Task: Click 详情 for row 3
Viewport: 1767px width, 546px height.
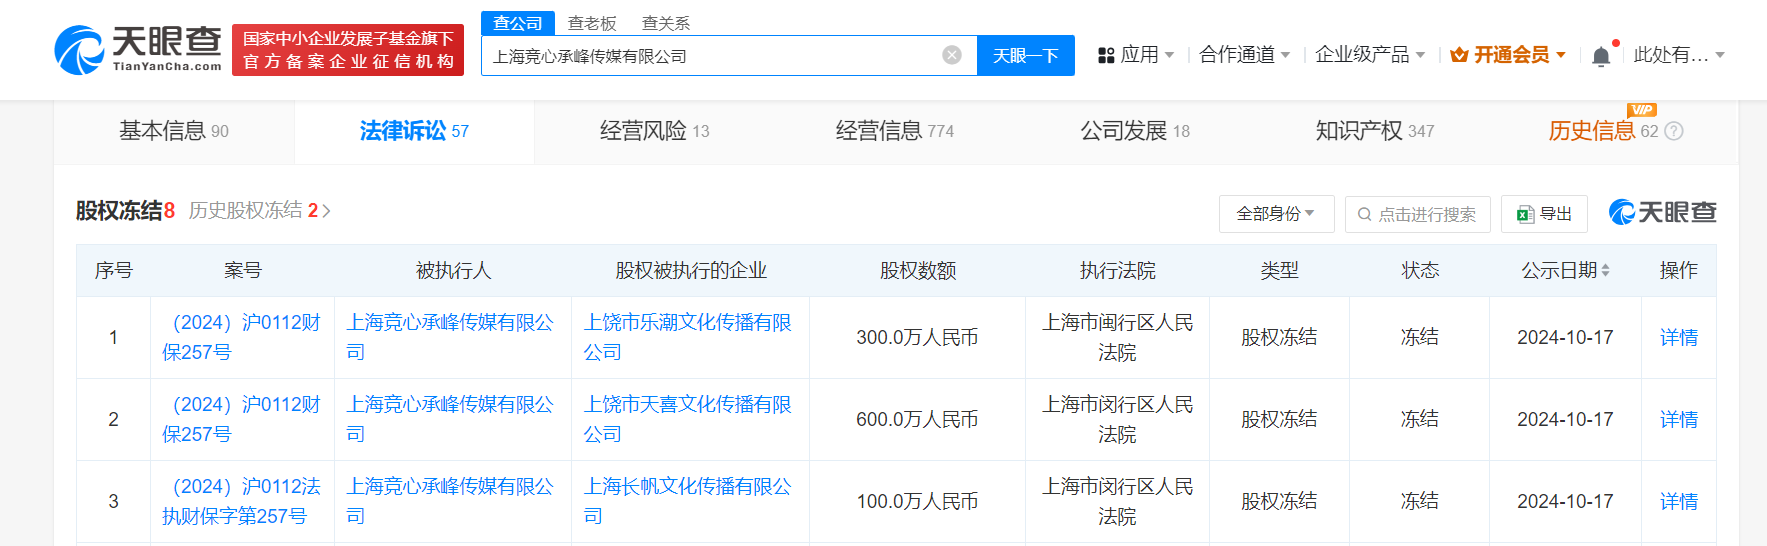Action: 1679,502
